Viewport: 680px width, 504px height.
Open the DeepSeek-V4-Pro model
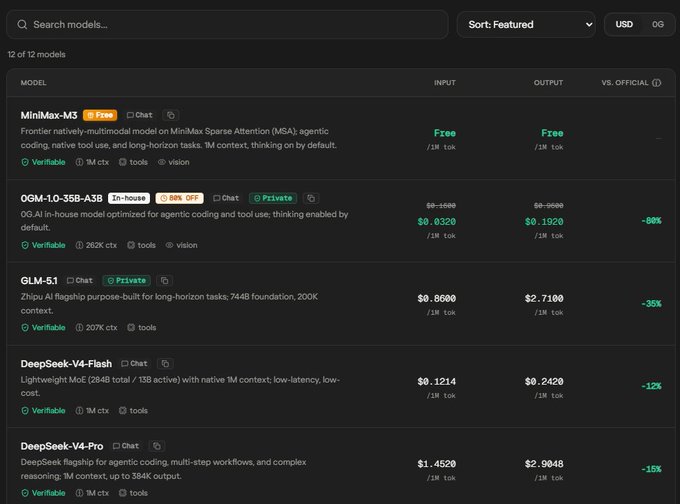(62, 446)
